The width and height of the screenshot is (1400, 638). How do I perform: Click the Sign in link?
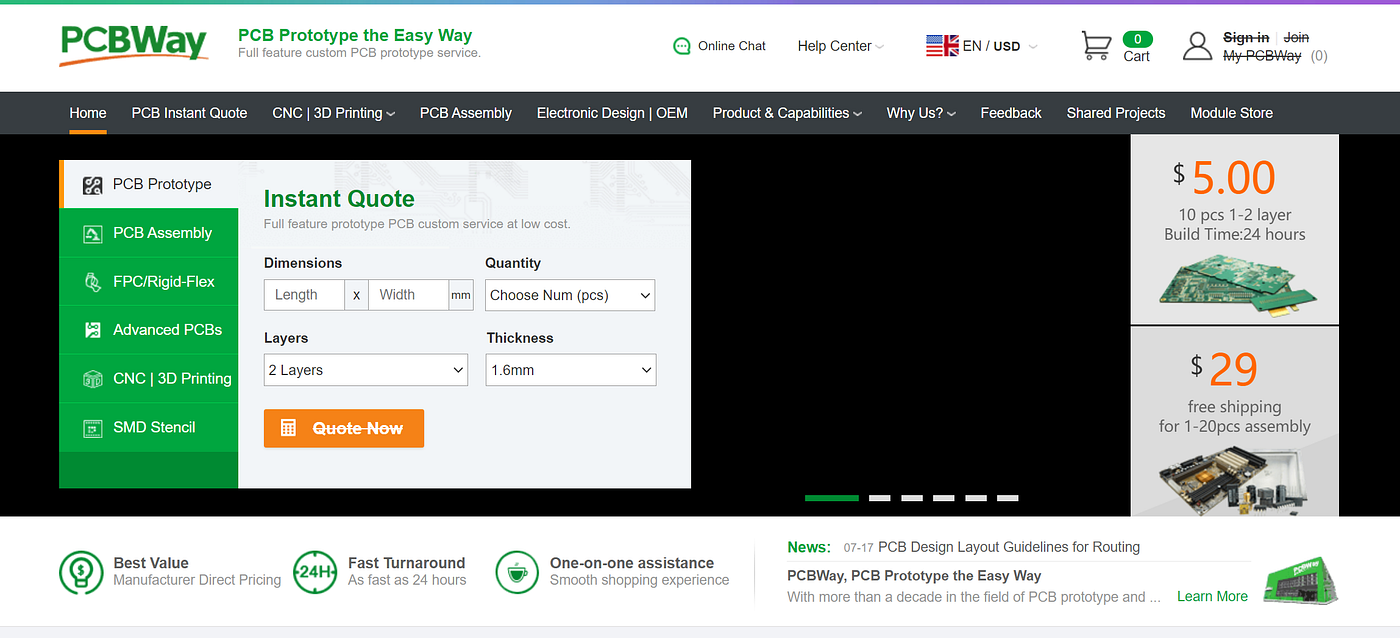(x=1246, y=37)
